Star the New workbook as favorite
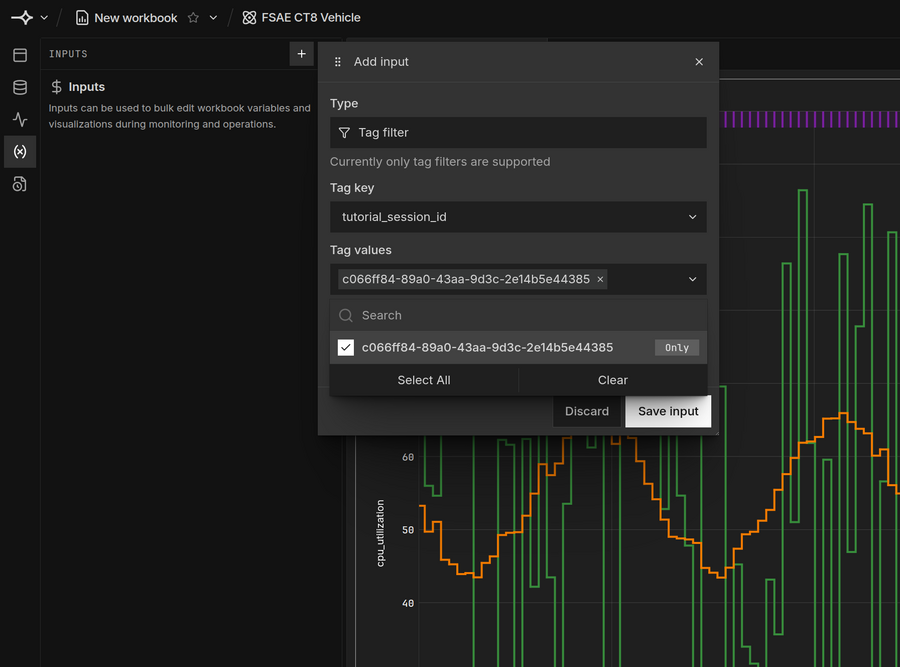This screenshot has height=667, width=900. click(x=193, y=18)
